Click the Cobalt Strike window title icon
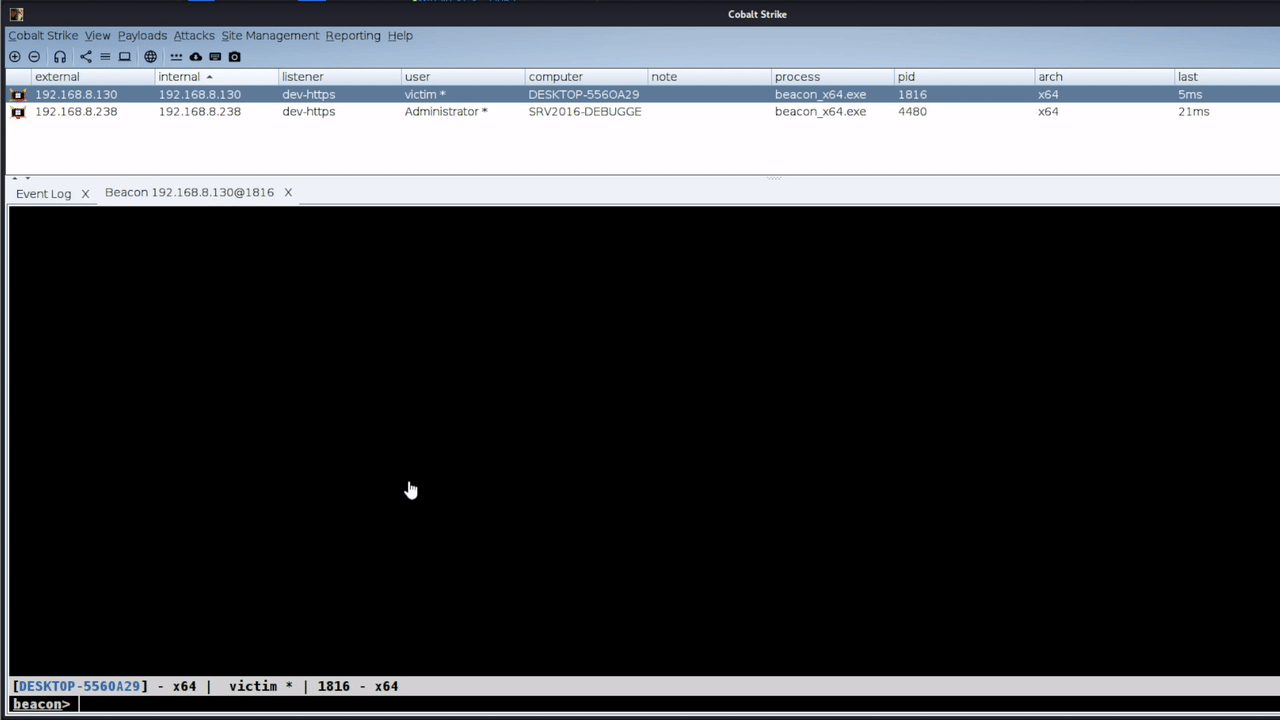 point(16,14)
